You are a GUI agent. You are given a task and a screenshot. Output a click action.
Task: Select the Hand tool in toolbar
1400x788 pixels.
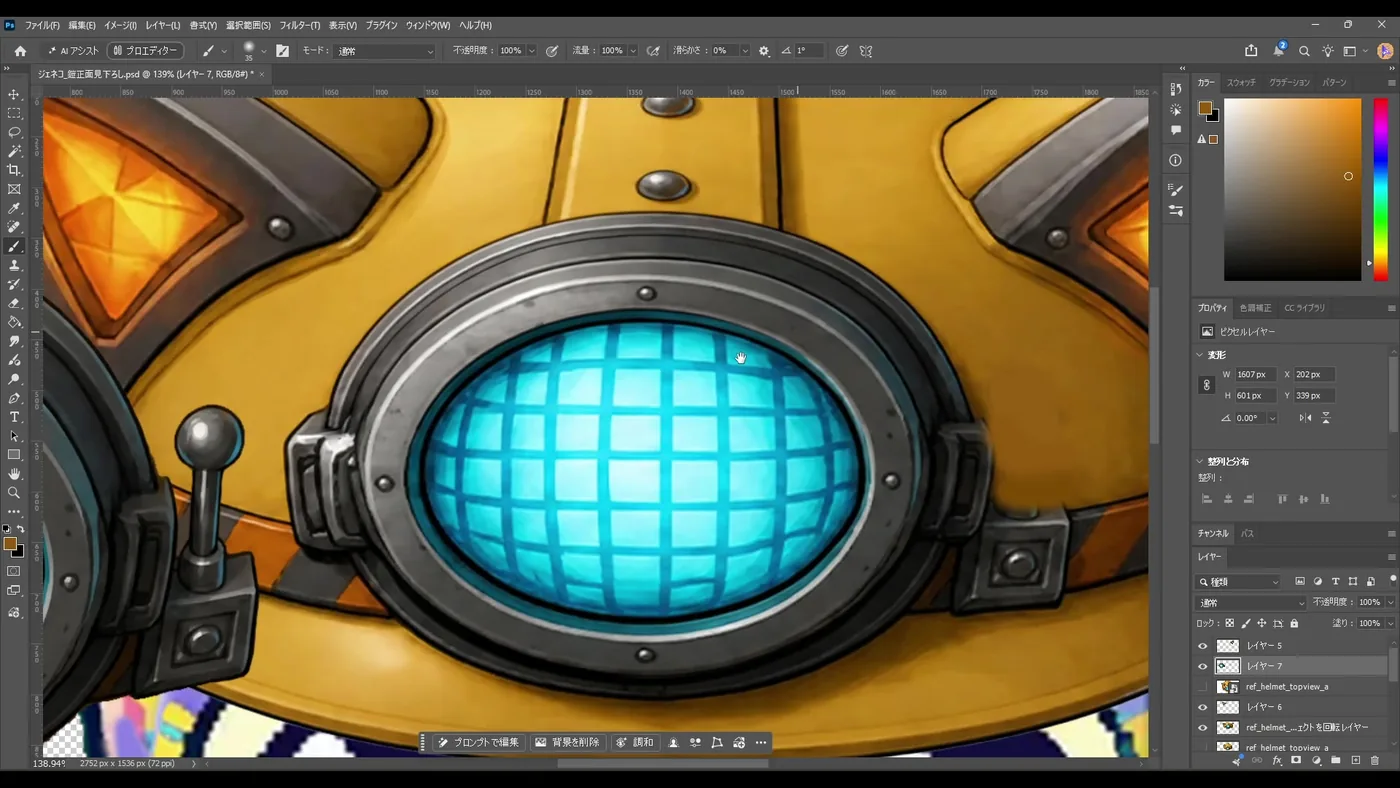point(14,474)
